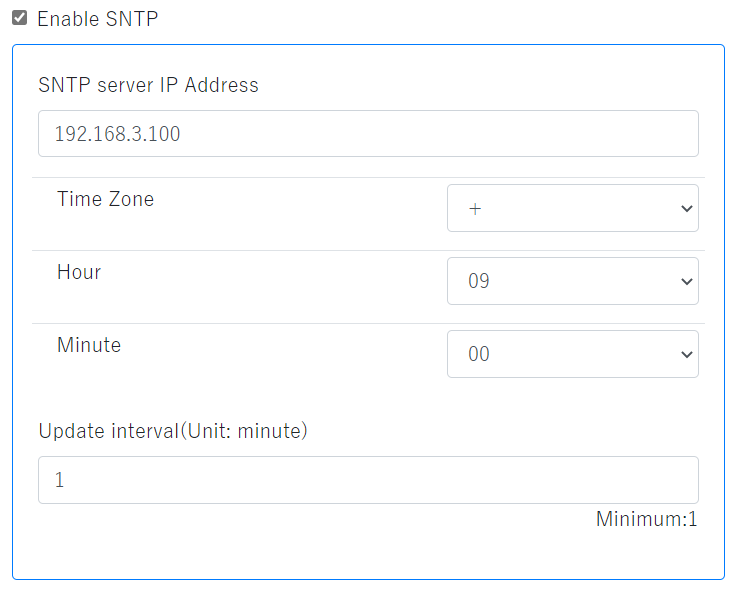The width and height of the screenshot is (742, 602).
Task: Open the Time Zone sign dropdown
Action: coord(572,208)
